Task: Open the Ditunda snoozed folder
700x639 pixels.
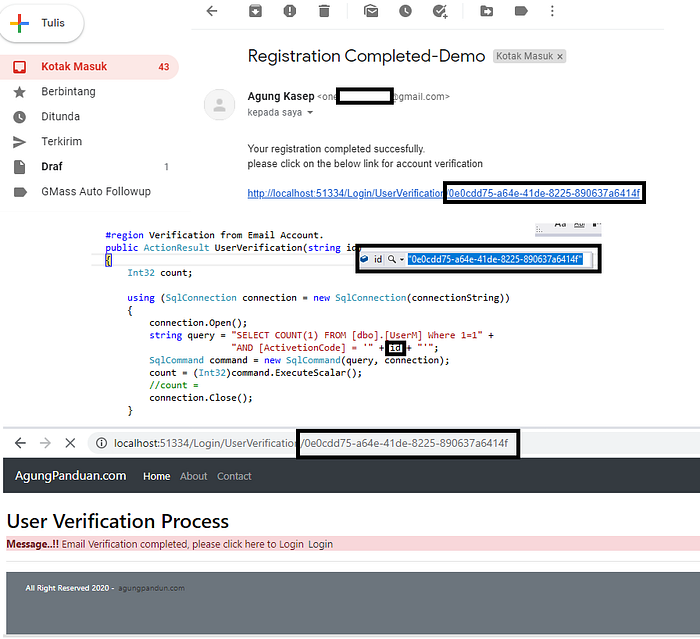Action: 60,117
